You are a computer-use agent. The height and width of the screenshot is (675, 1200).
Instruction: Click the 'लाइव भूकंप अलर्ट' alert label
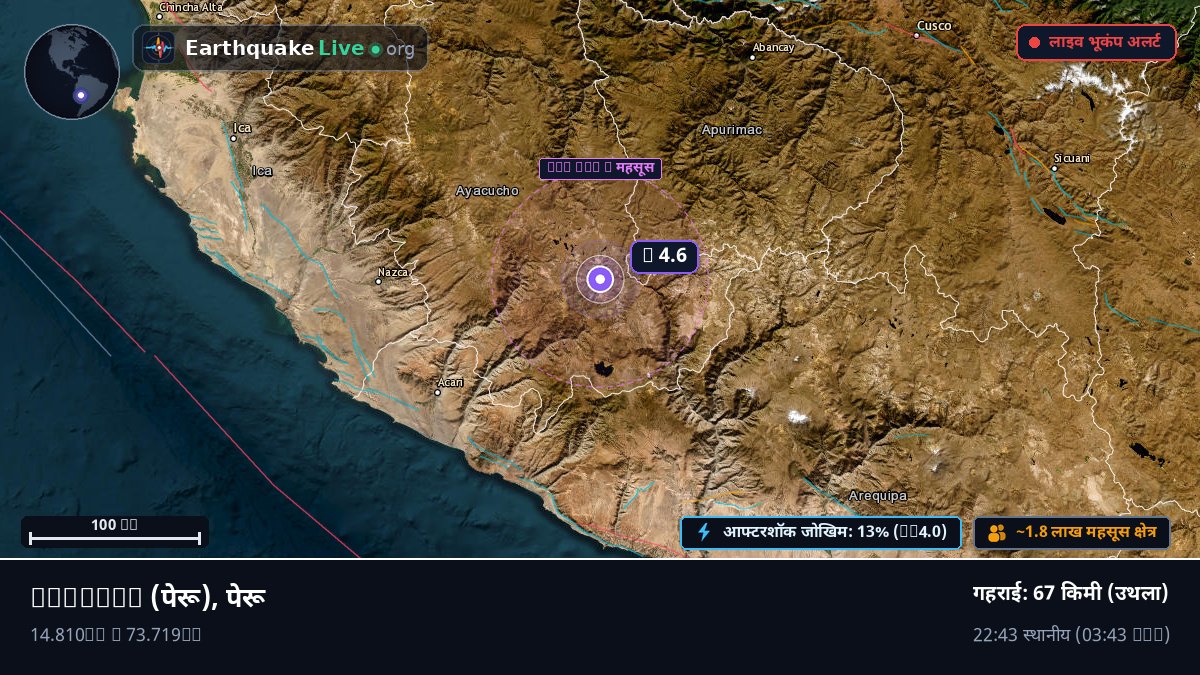1105,43
